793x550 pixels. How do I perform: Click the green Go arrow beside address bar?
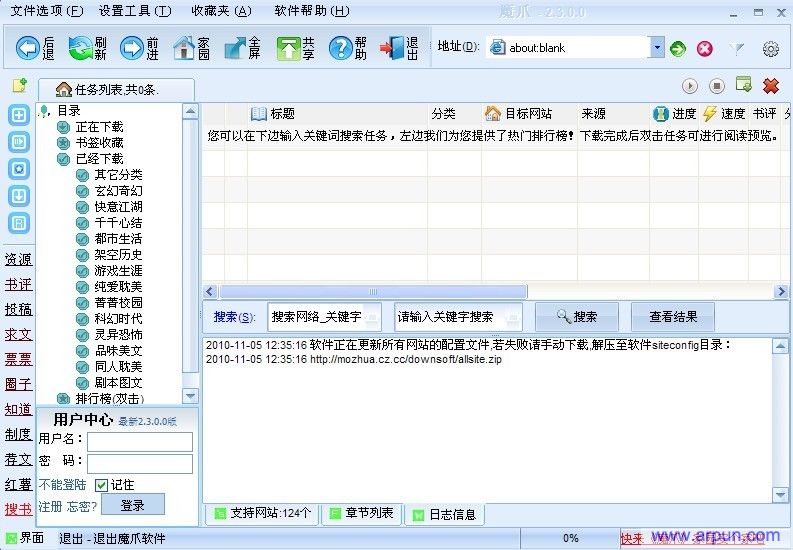(x=679, y=48)
